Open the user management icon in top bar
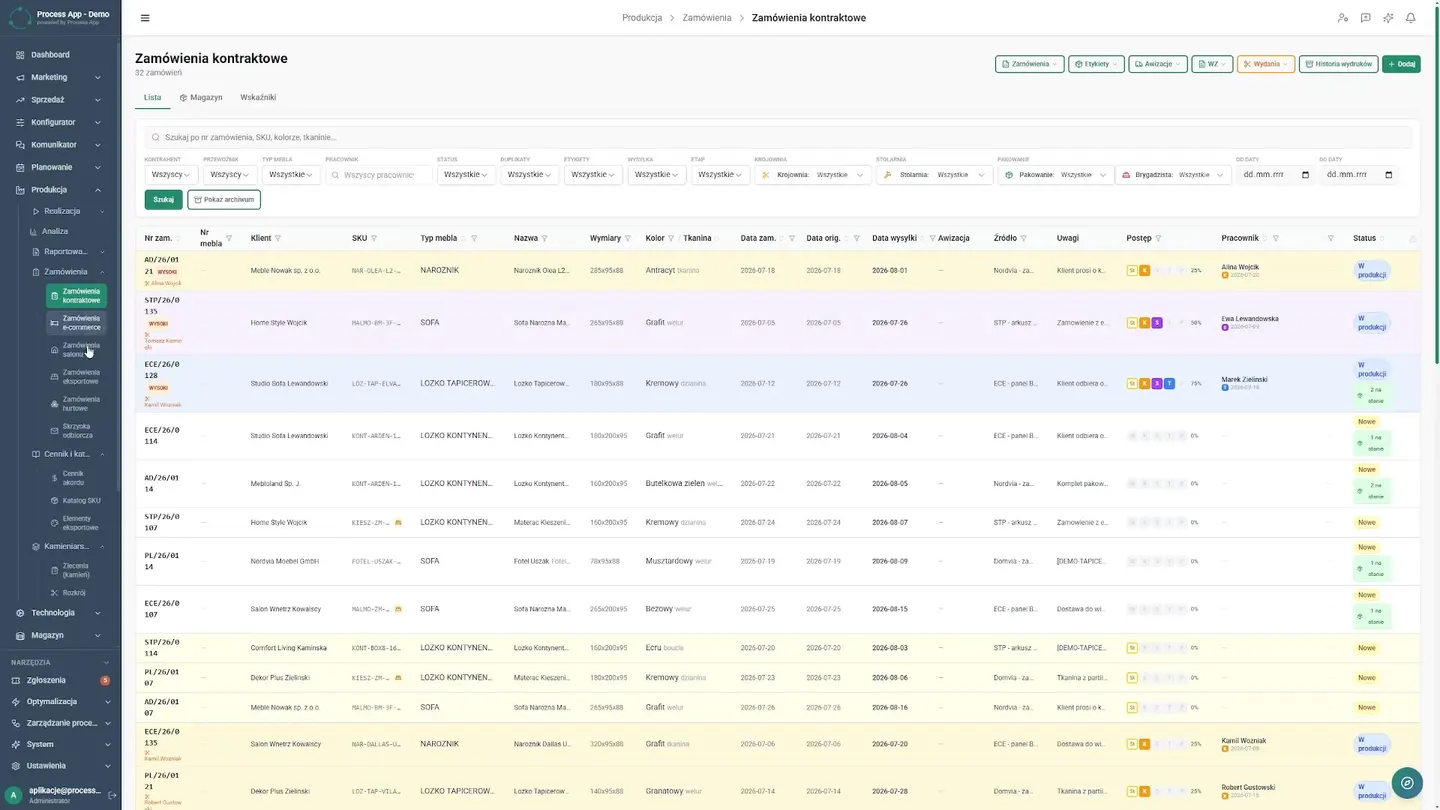This screenshot has height=810, width=1440. coord(1343,18)
